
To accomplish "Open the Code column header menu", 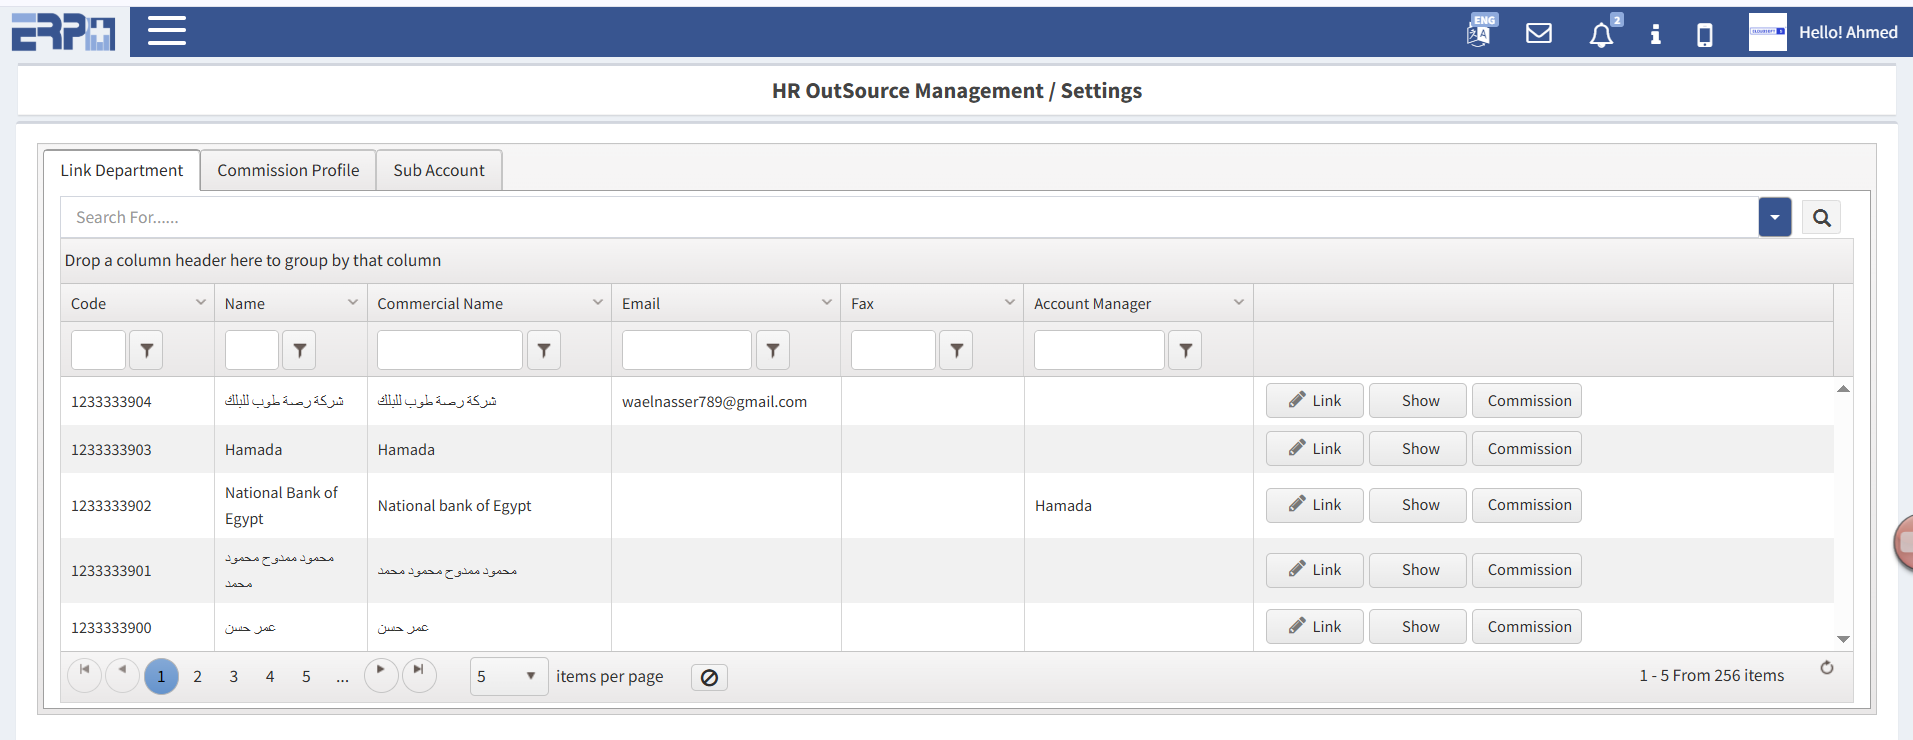I will 201,303.
